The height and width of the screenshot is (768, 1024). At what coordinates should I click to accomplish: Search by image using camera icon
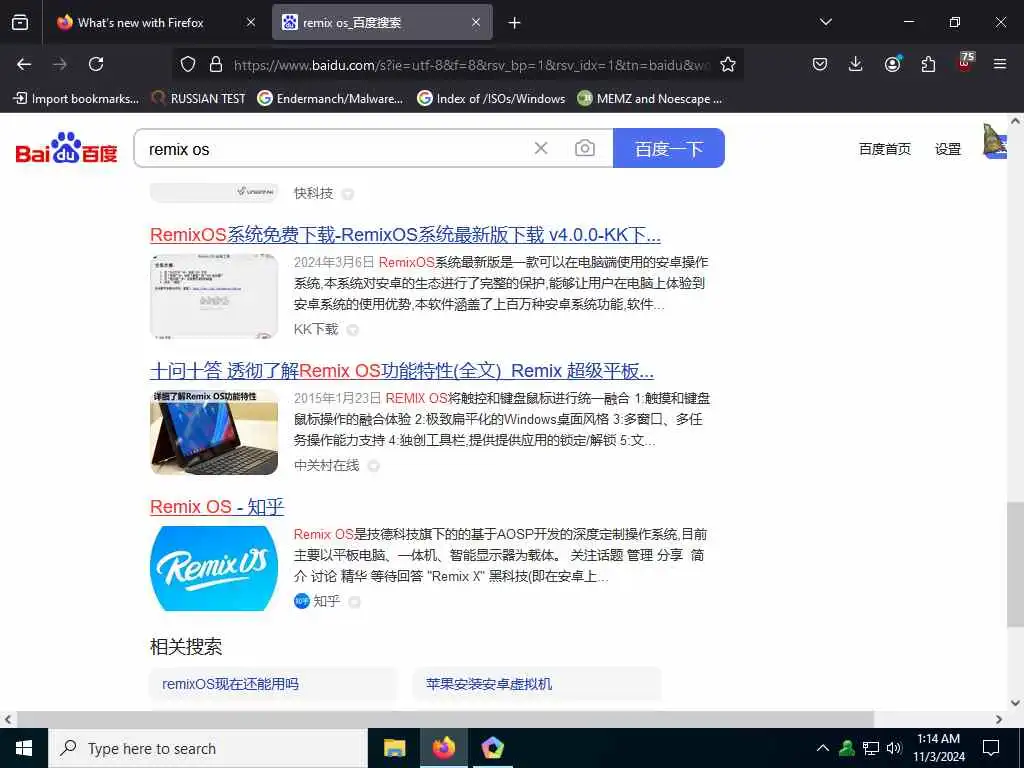coord(584,148)
